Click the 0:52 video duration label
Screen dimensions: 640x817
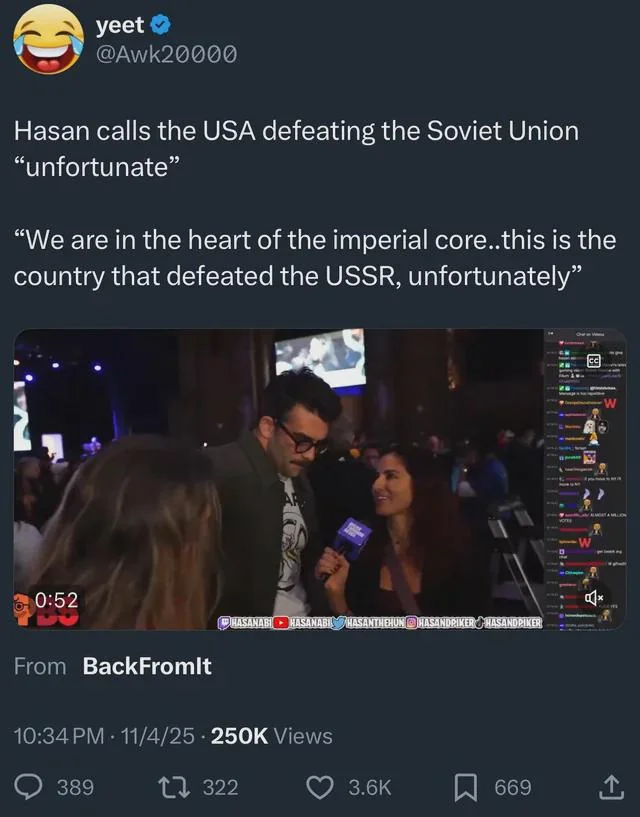pos(57,600)
